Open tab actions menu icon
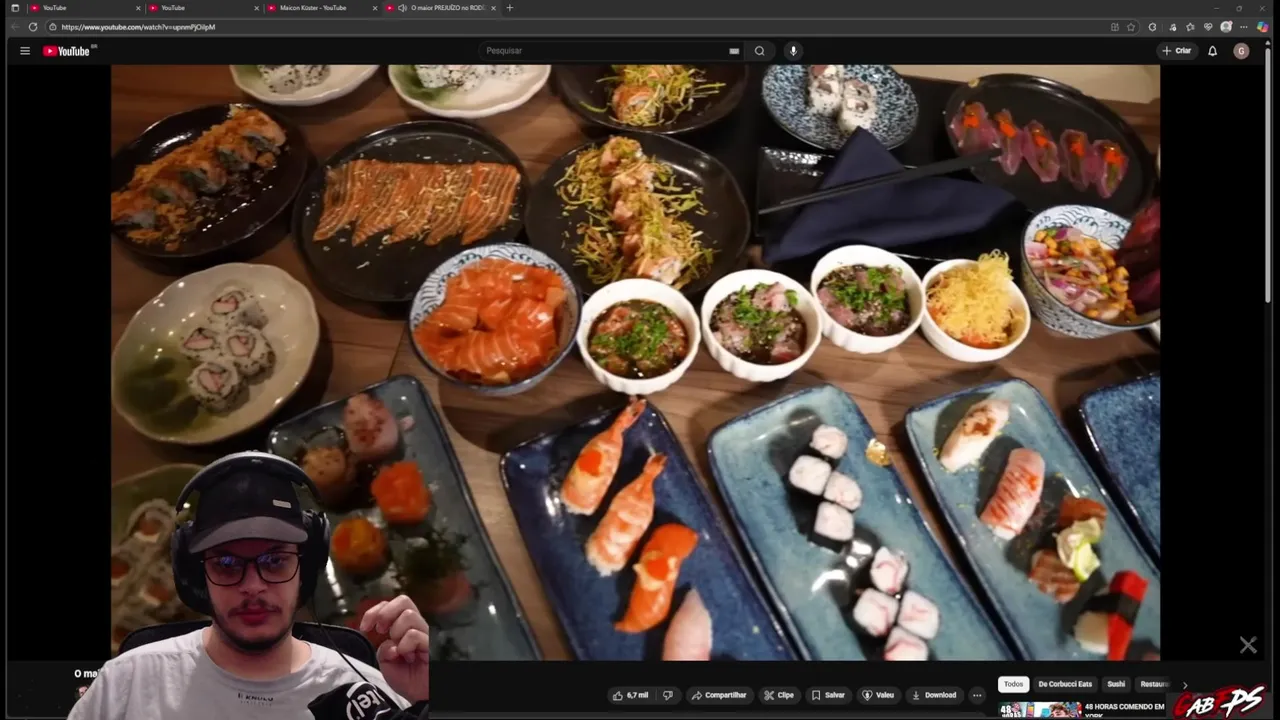The image size is (1280, 720). click(x=14, y=8)
